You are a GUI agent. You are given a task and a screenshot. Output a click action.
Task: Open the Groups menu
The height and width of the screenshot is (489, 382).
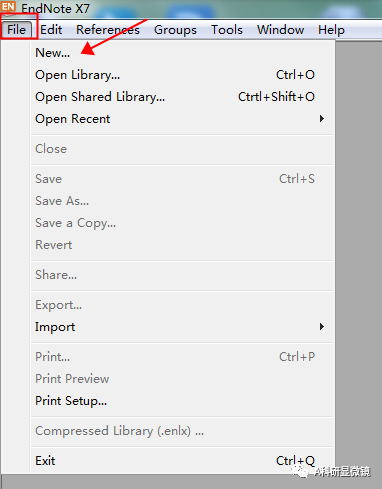tap(175, 30)
